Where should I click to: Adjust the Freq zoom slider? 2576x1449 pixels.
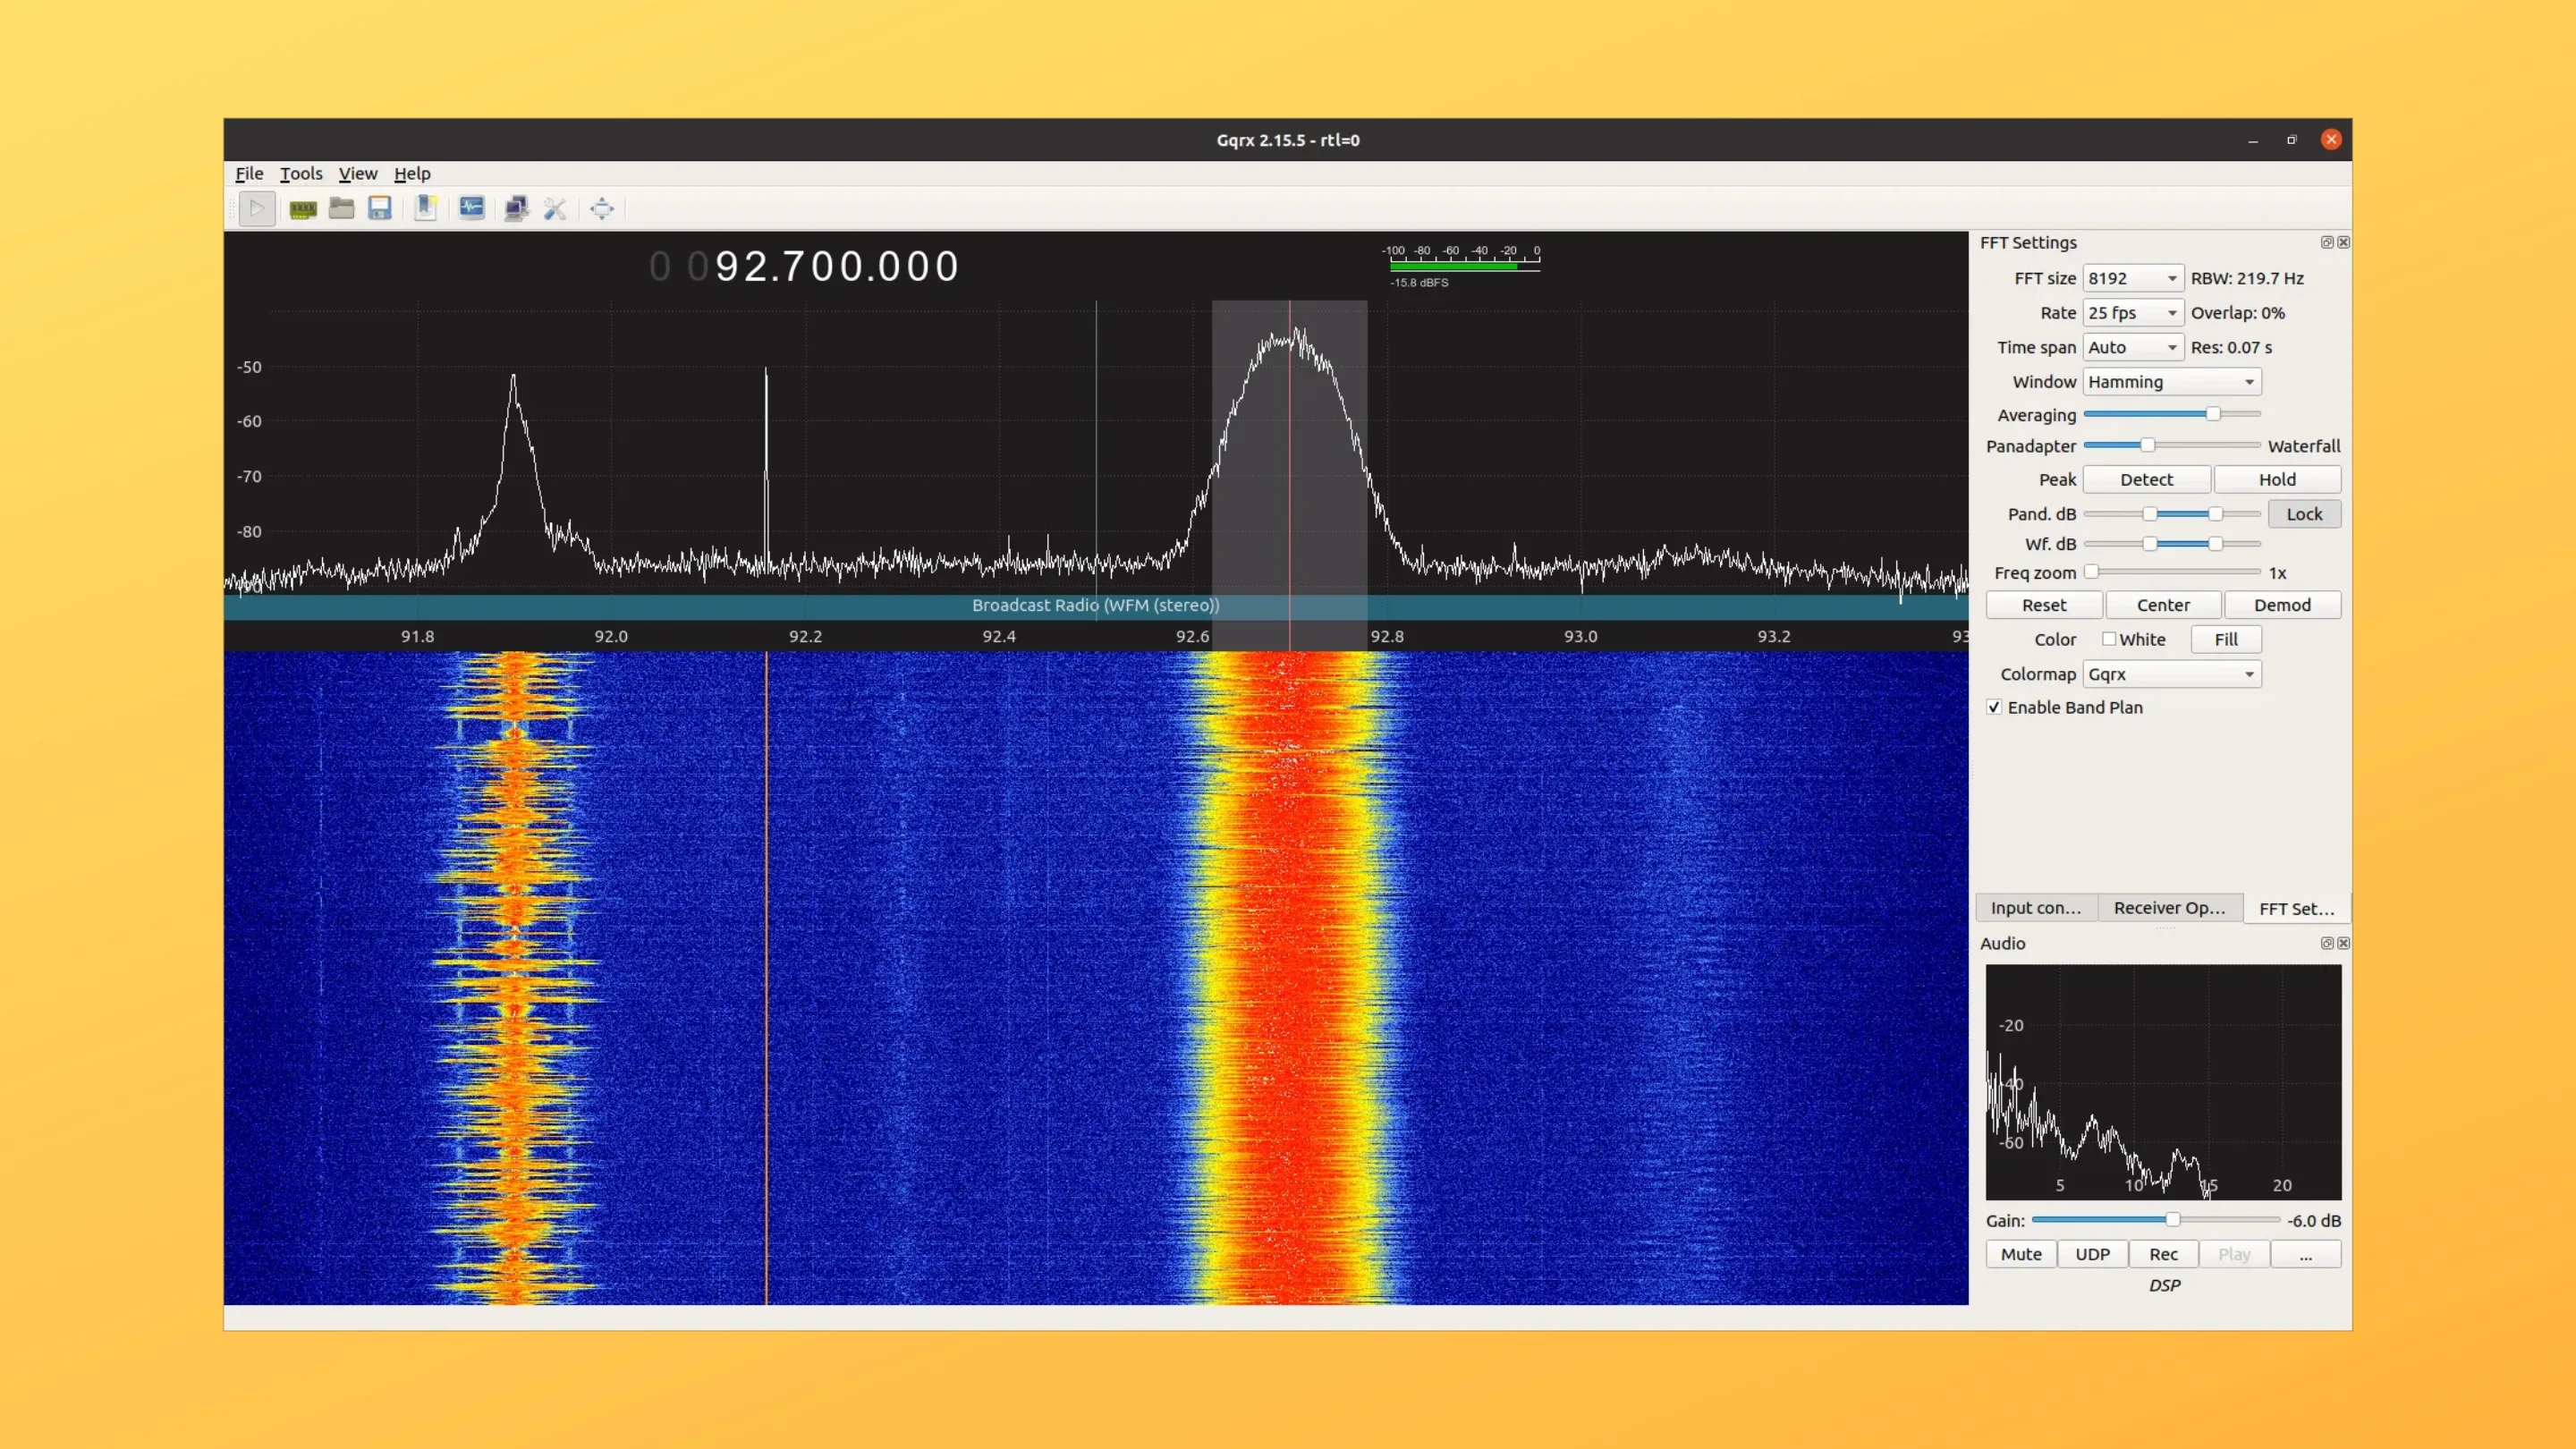coord(2171,572)
